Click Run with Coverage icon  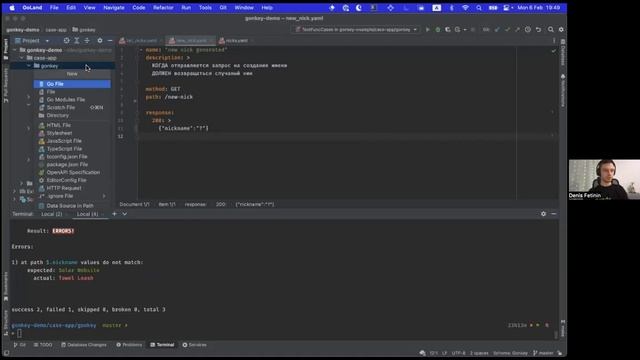(x=448, y=29)
